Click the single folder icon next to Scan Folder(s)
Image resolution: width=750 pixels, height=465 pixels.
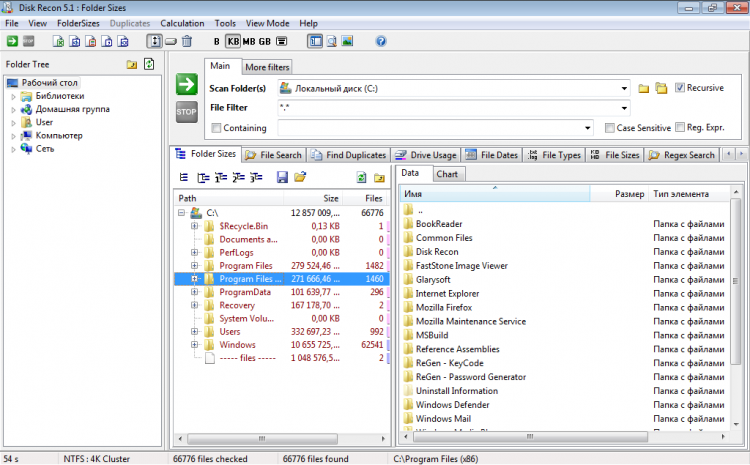[x=644, y=89]
